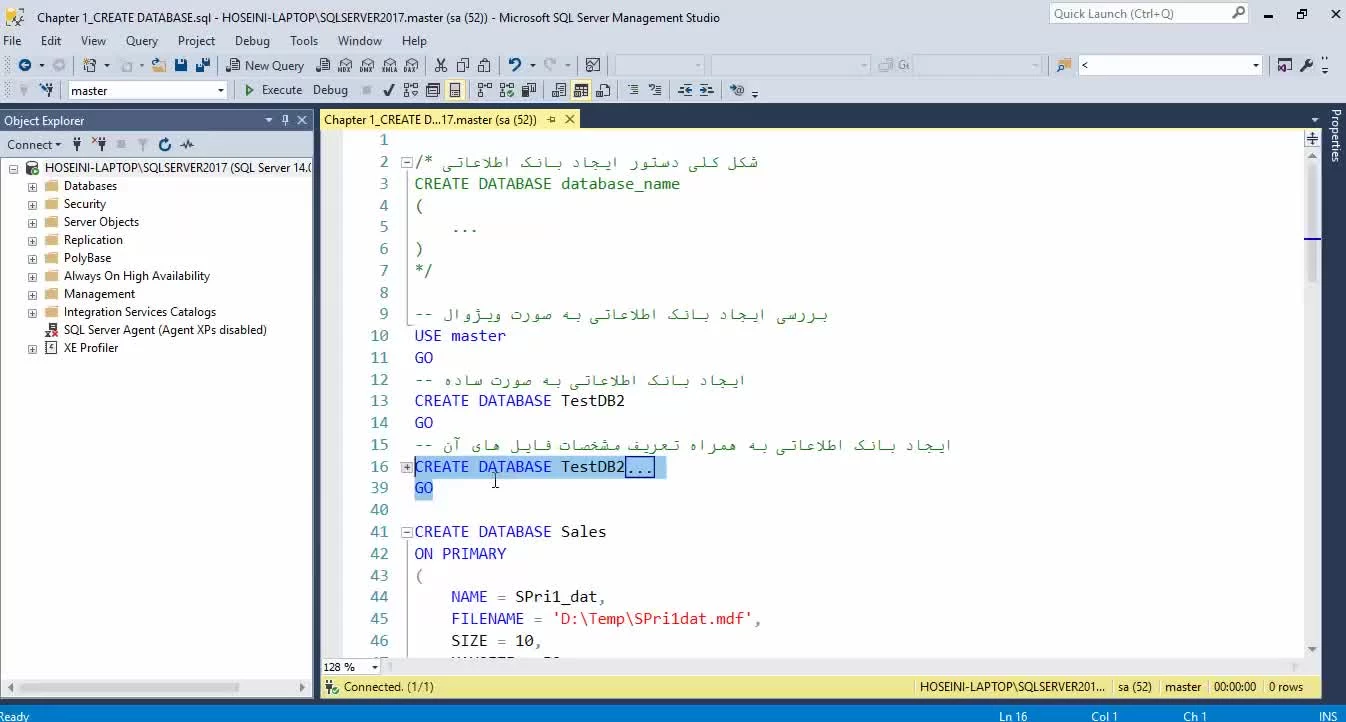1346x722 pixels.
Task: Click the New Project icon in the toolbar
Action: [89, 65]
